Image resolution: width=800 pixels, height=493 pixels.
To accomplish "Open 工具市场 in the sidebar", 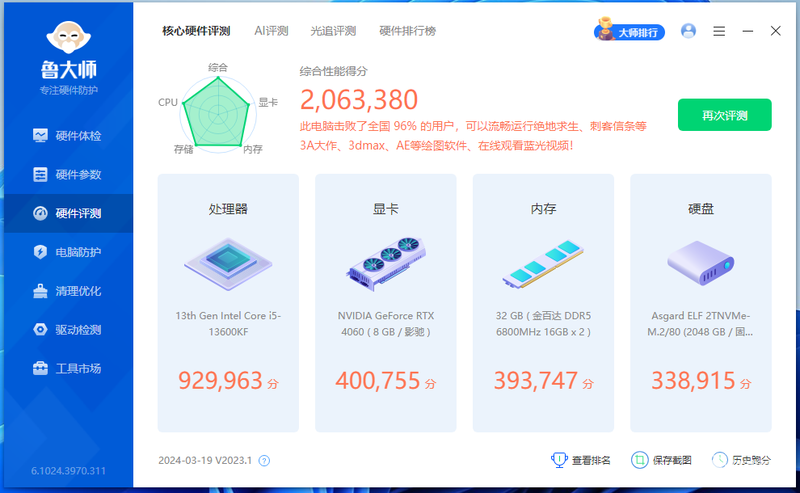I will click(x=68, y=368).
